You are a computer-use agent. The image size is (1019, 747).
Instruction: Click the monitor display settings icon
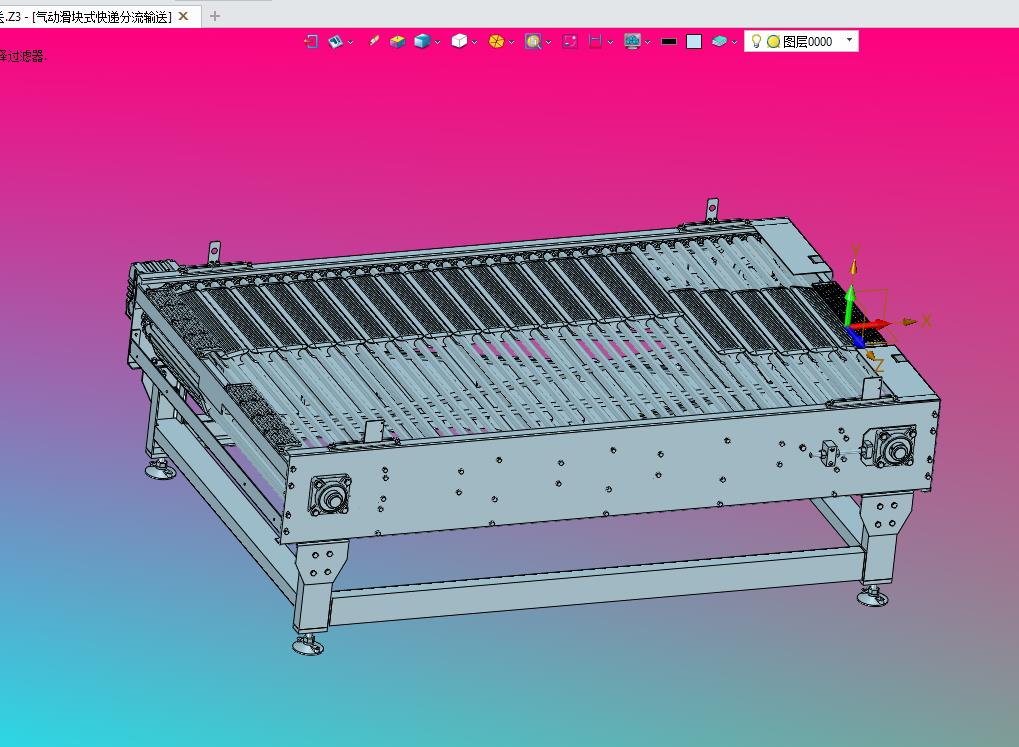(x=632, y=42)
